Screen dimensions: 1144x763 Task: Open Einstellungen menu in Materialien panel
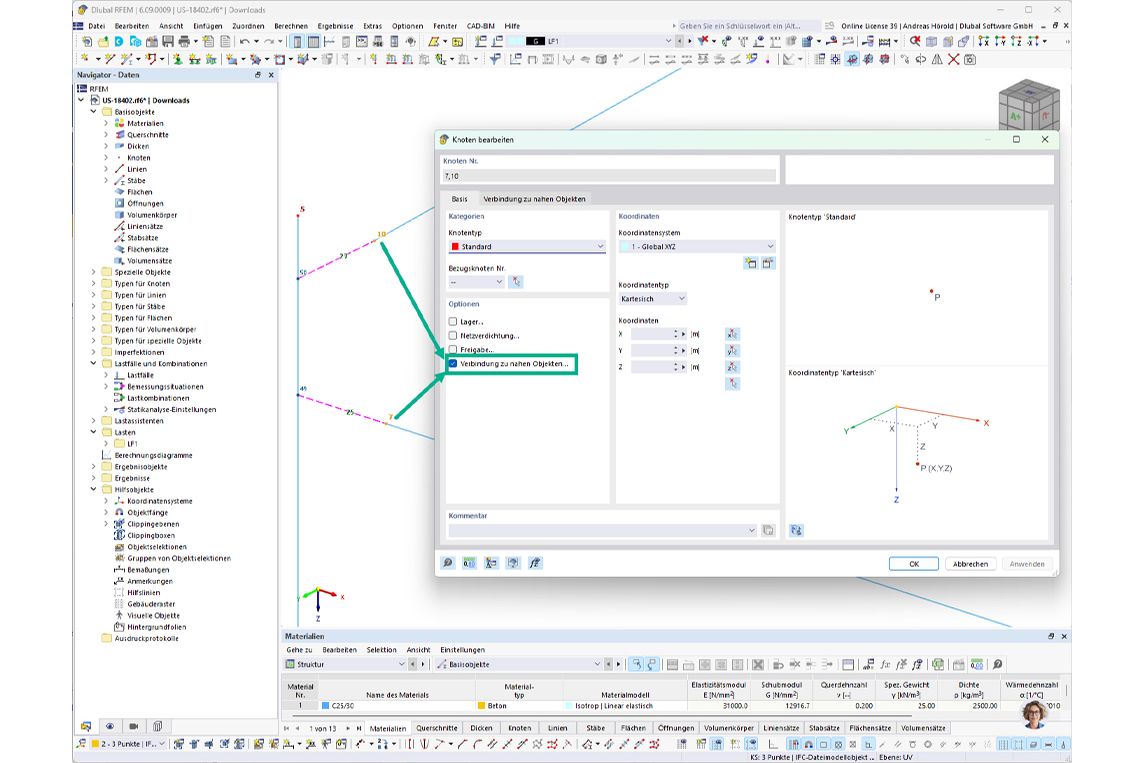click(462, 650)
